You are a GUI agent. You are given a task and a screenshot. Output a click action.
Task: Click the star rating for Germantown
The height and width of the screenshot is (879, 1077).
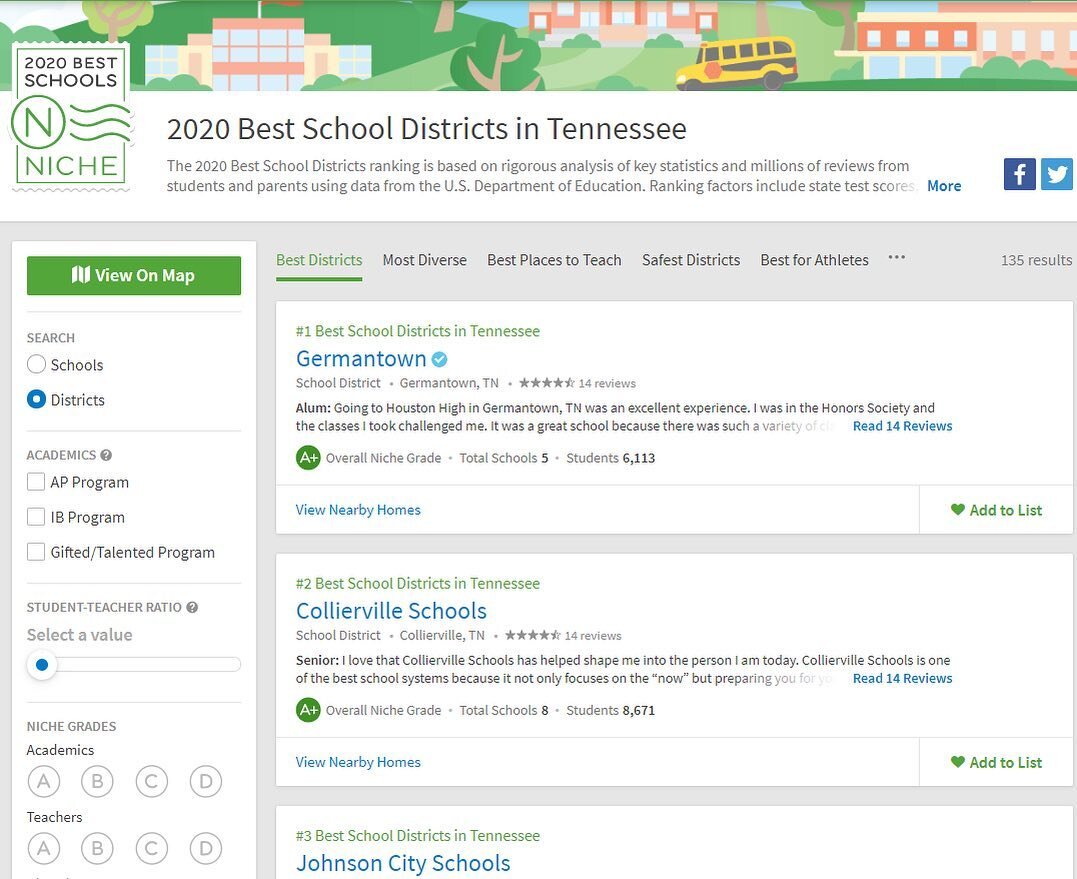pos(547,383)
